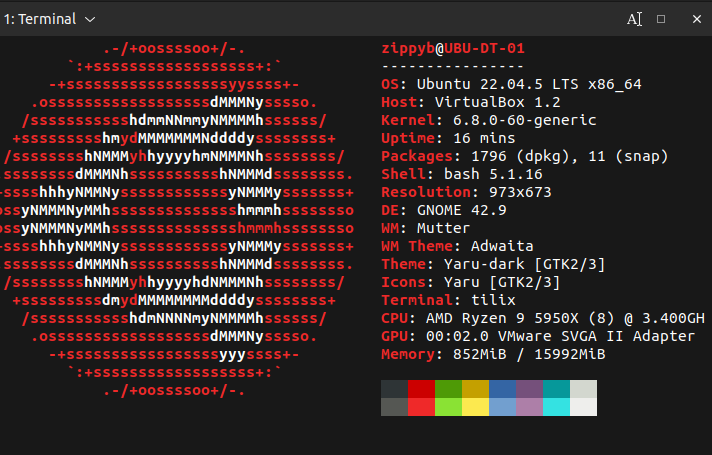Toggle read-only mode icon in Tilix title bar
Image resolution: width=712 pixels, height=455 pixels.
[634, 19]
